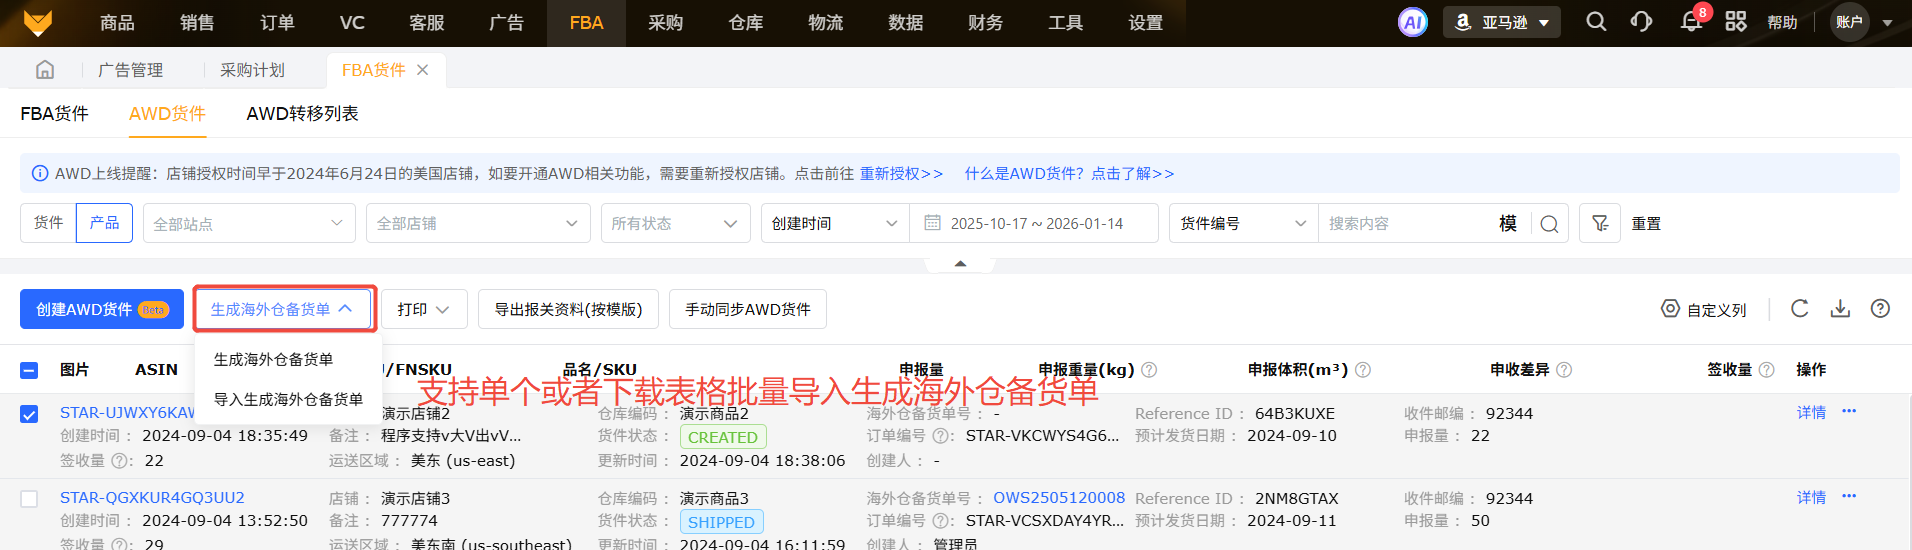Collapse the filter panel arrow

pos(960,263)
